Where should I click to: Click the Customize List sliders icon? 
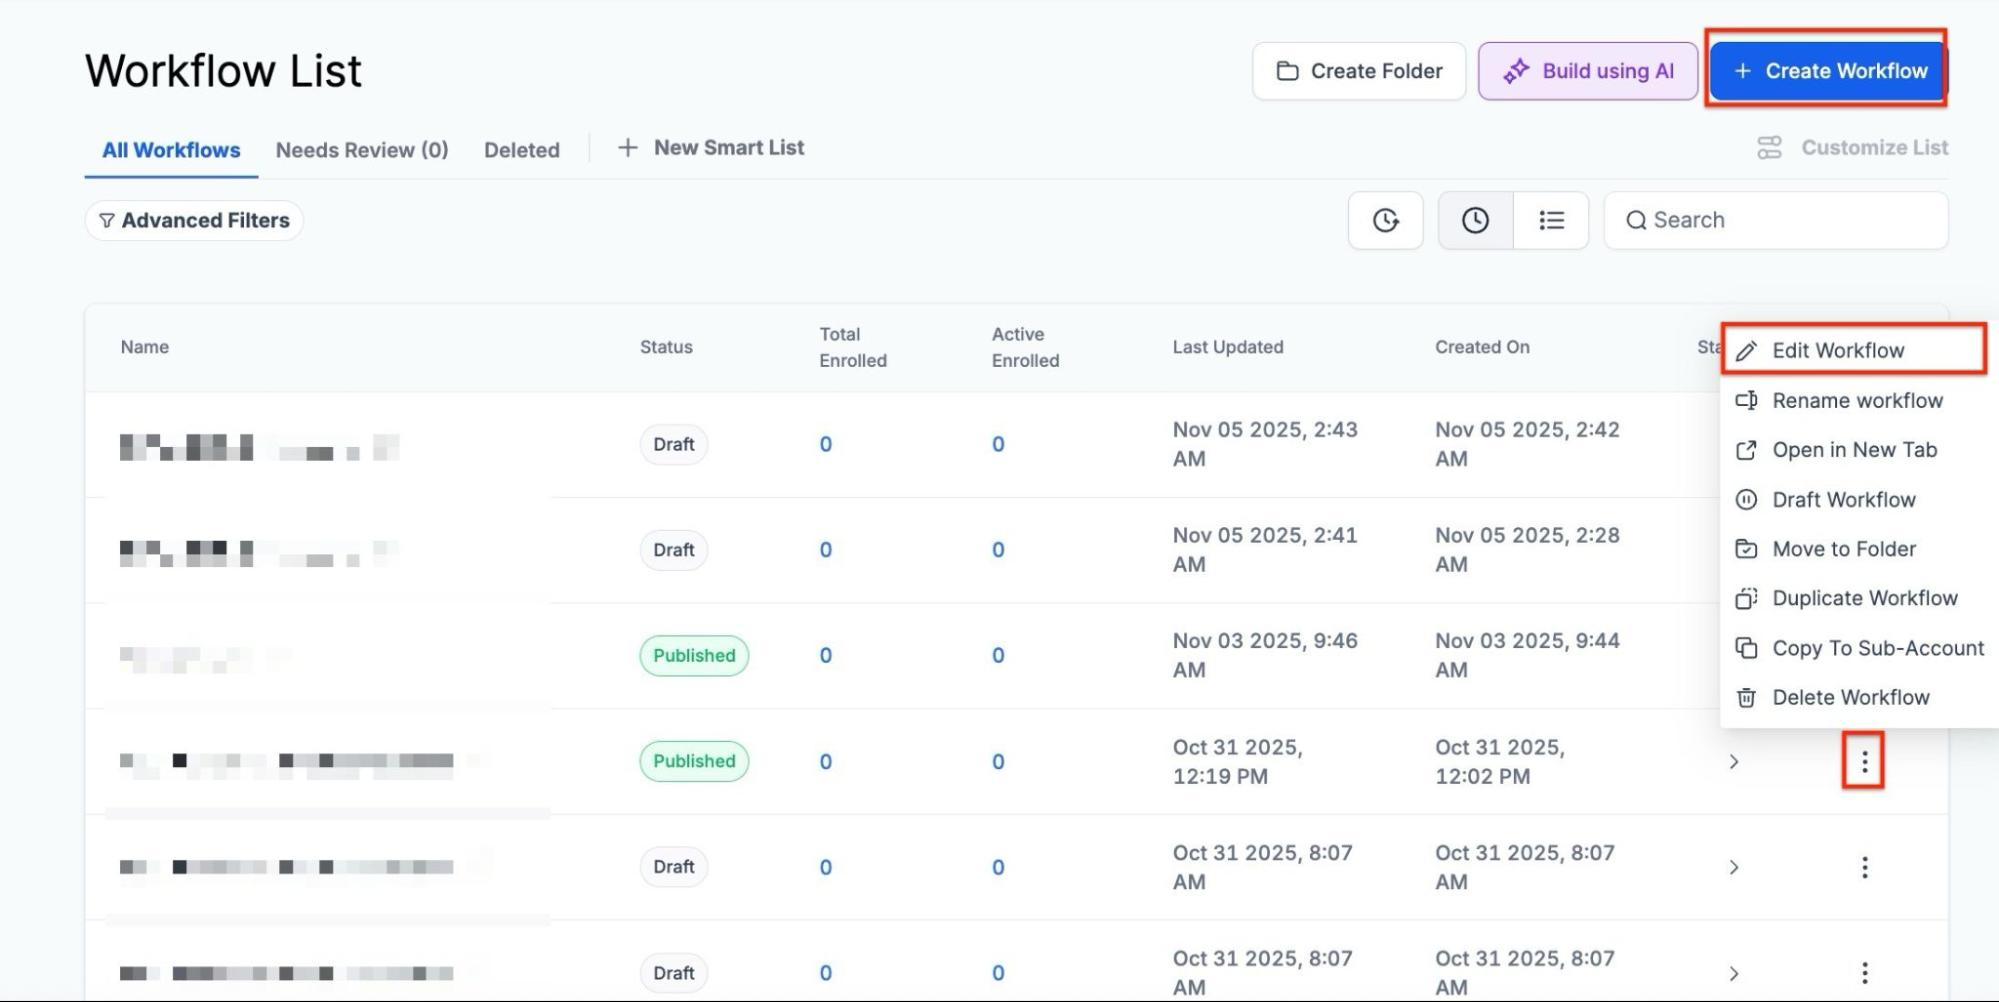click(1769, 148)
